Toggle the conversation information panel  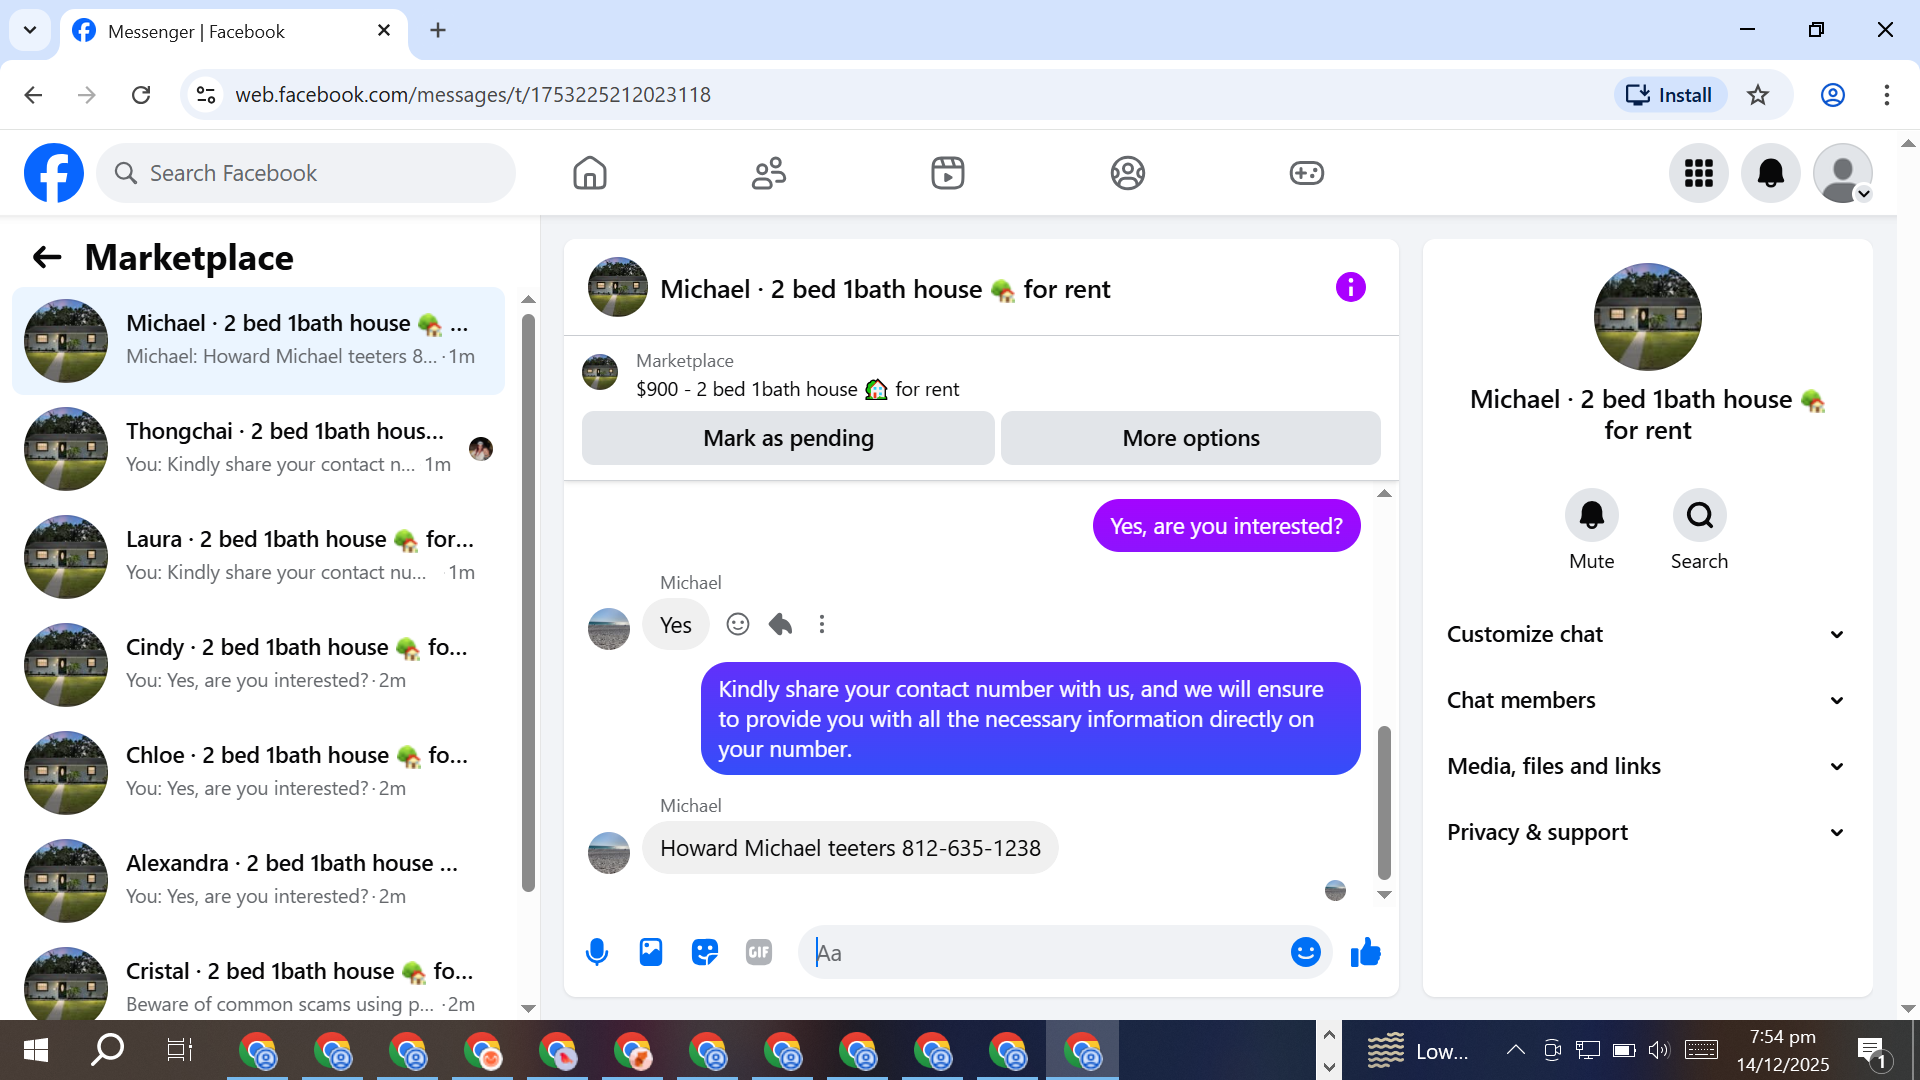tap(1350, 288)
